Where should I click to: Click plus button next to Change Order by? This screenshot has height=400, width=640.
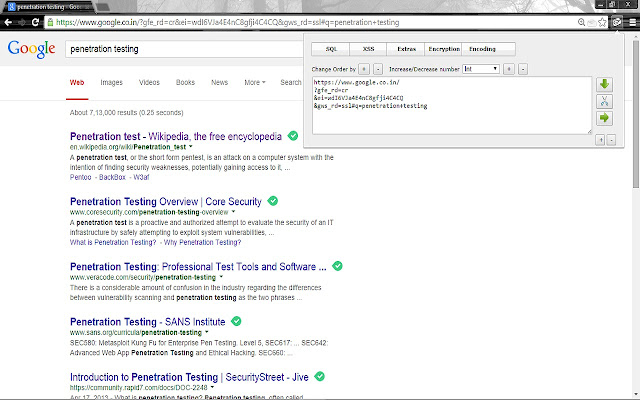364,69
